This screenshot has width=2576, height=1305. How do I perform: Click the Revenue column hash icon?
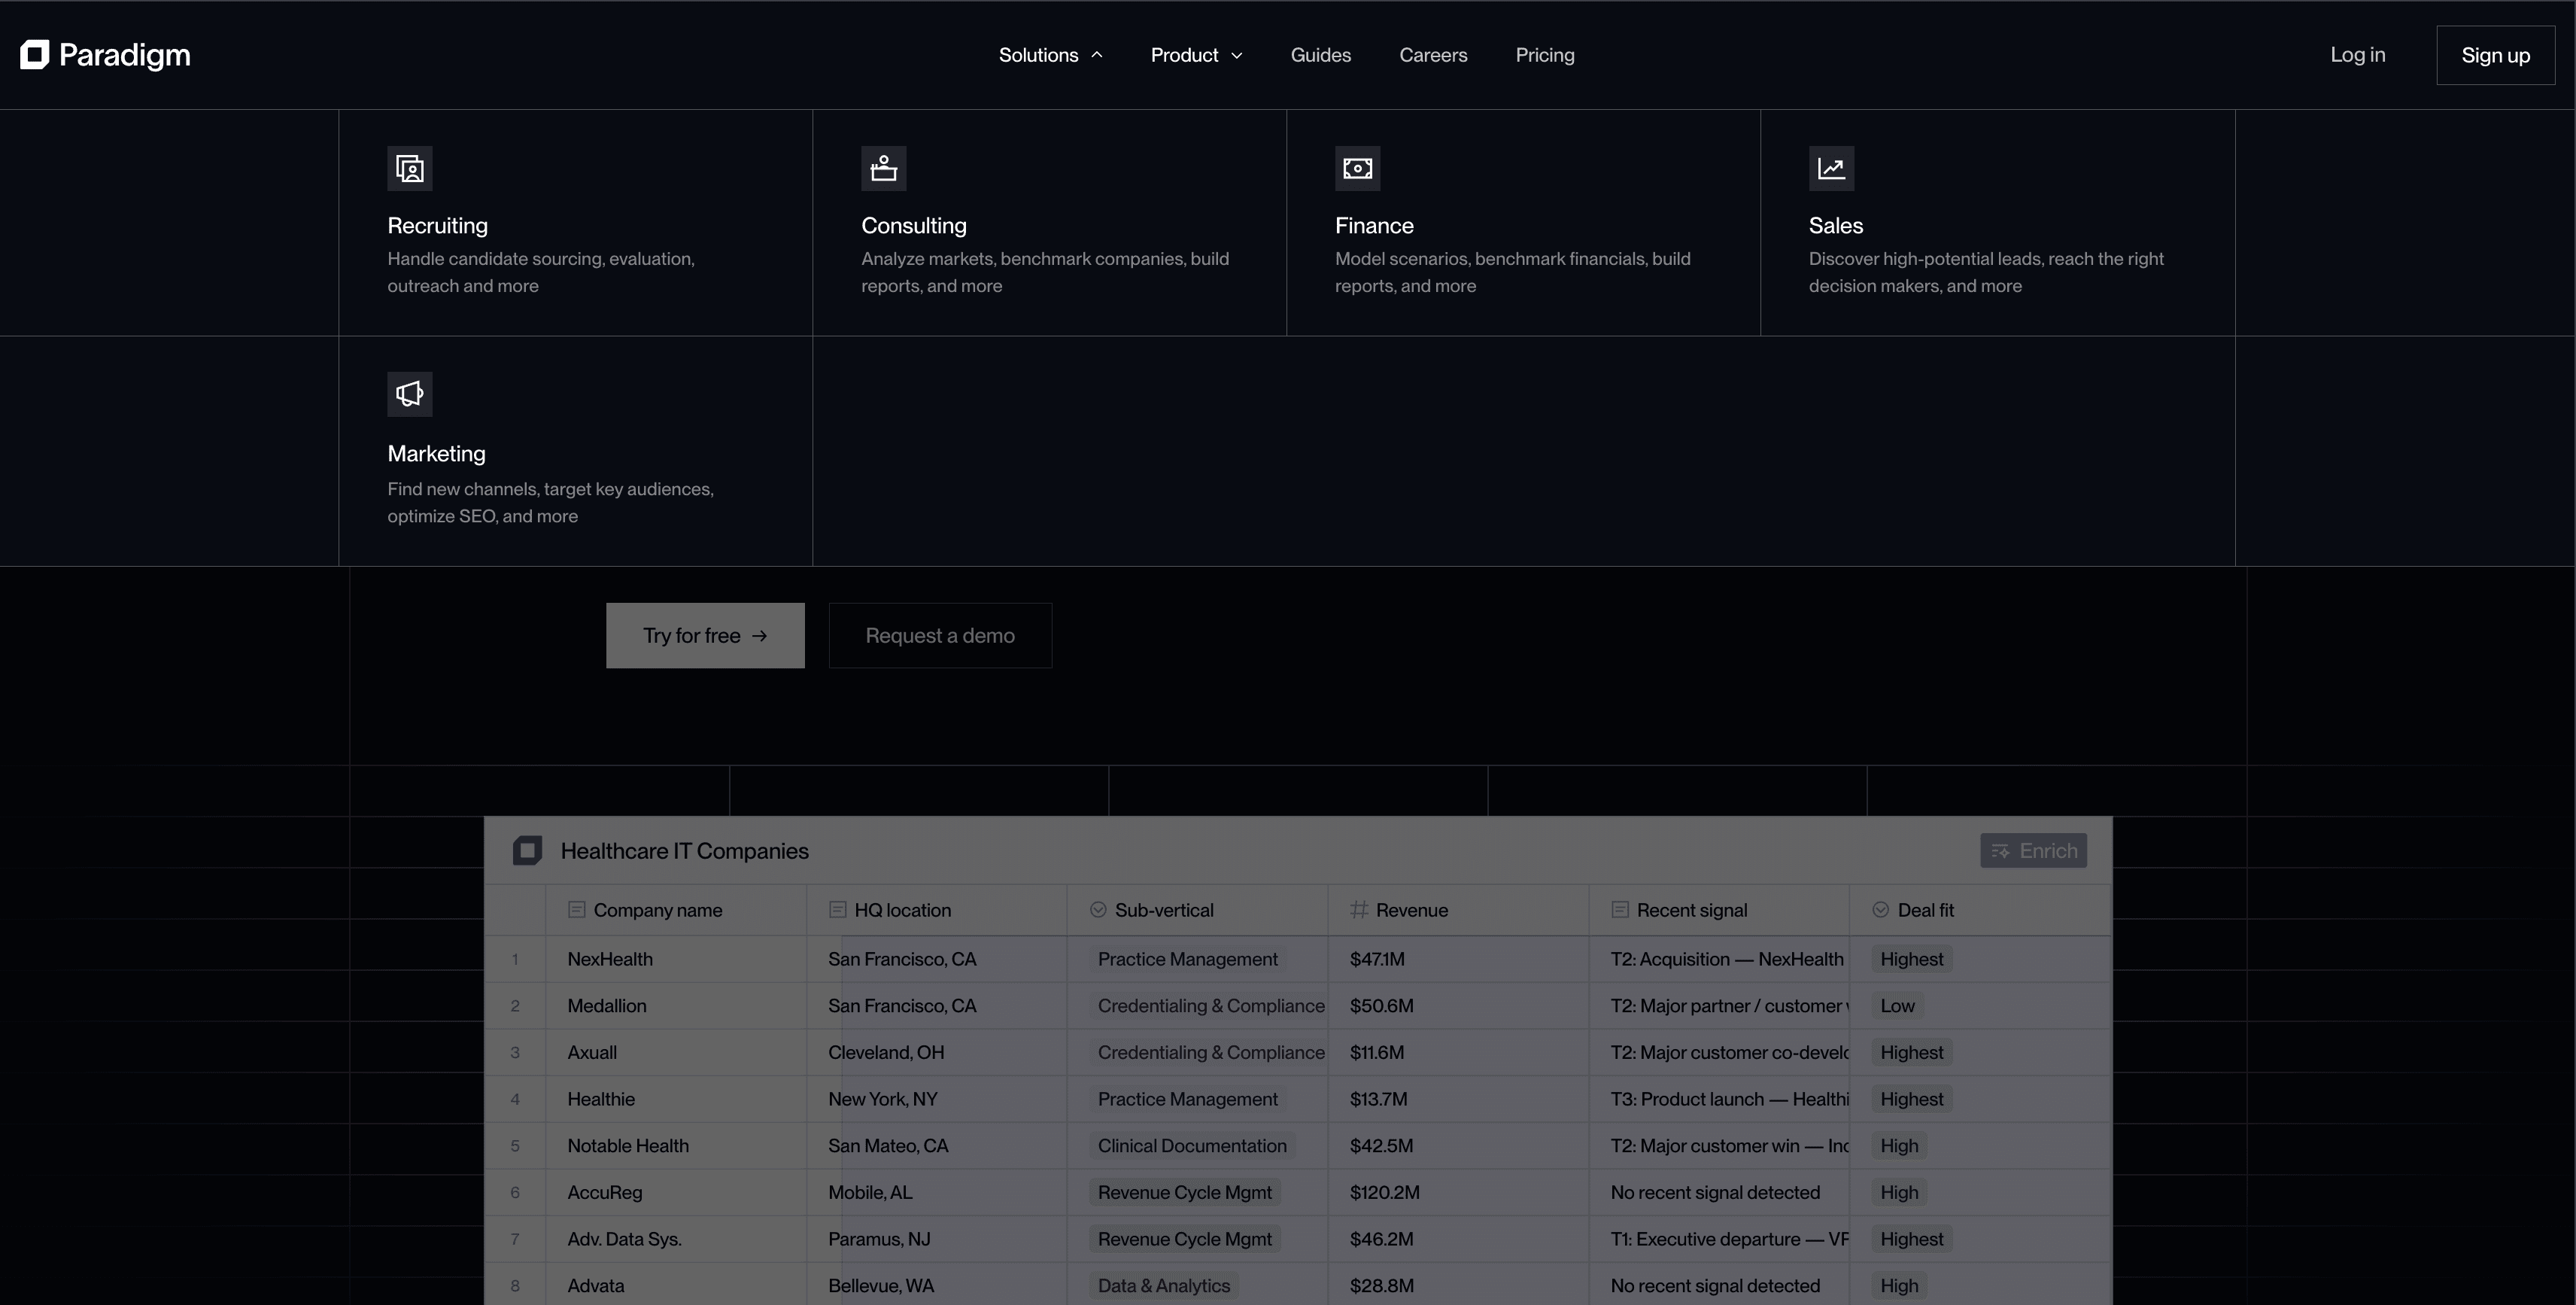click(x=1358, y=910)
